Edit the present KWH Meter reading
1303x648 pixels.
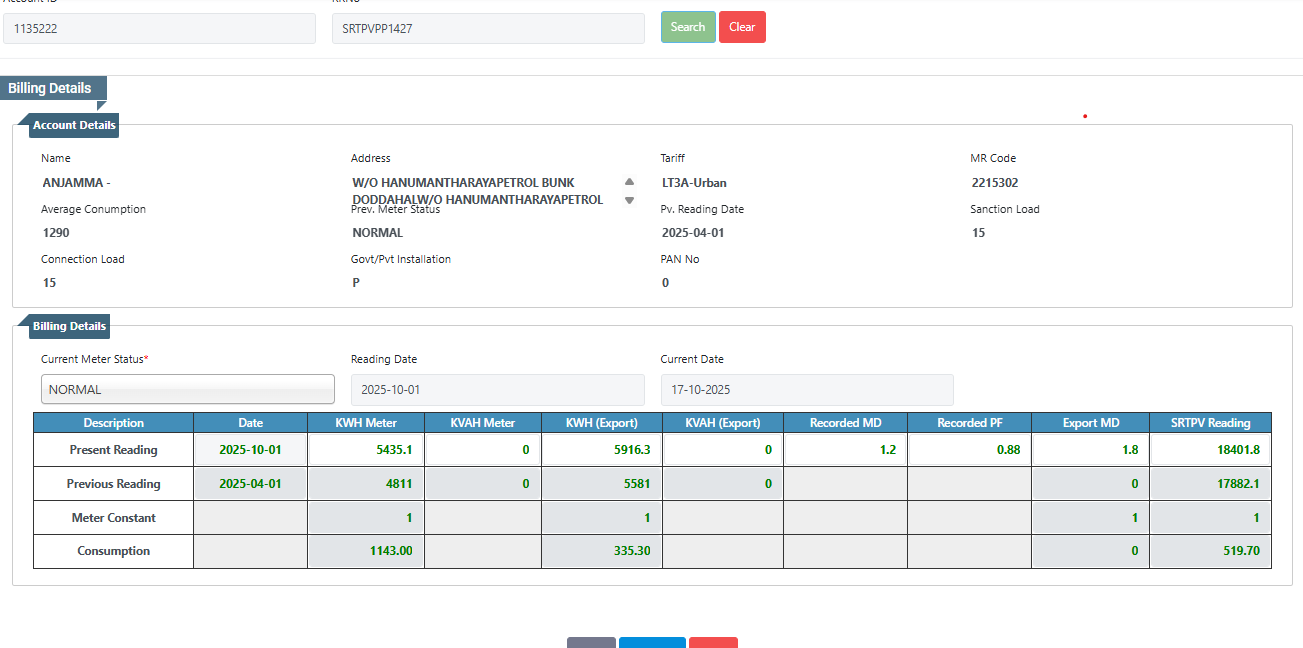point(366,450)
